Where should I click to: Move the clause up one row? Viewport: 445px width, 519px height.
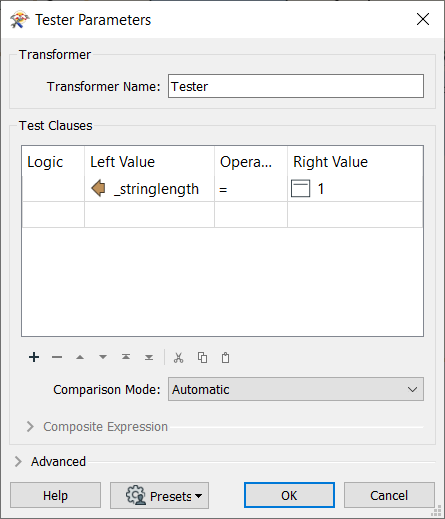pos(80,357)
